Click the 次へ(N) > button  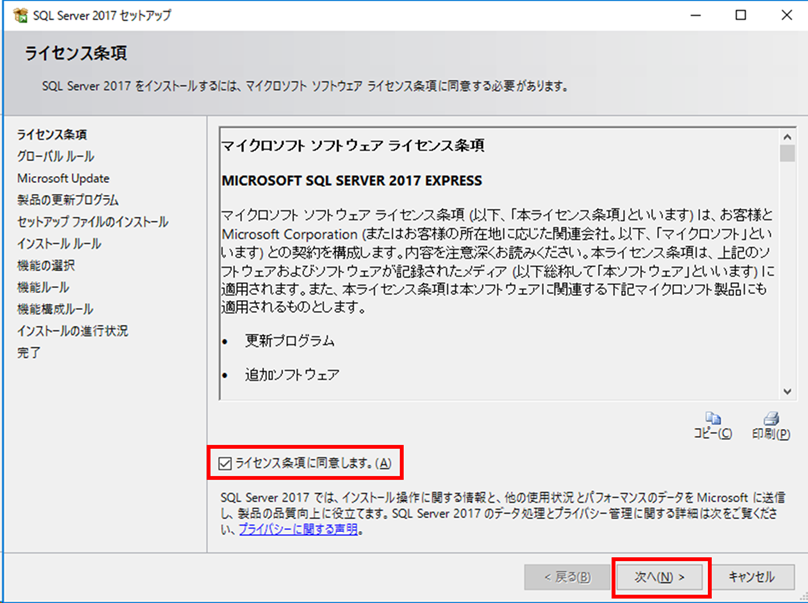[x=659, y=577]
